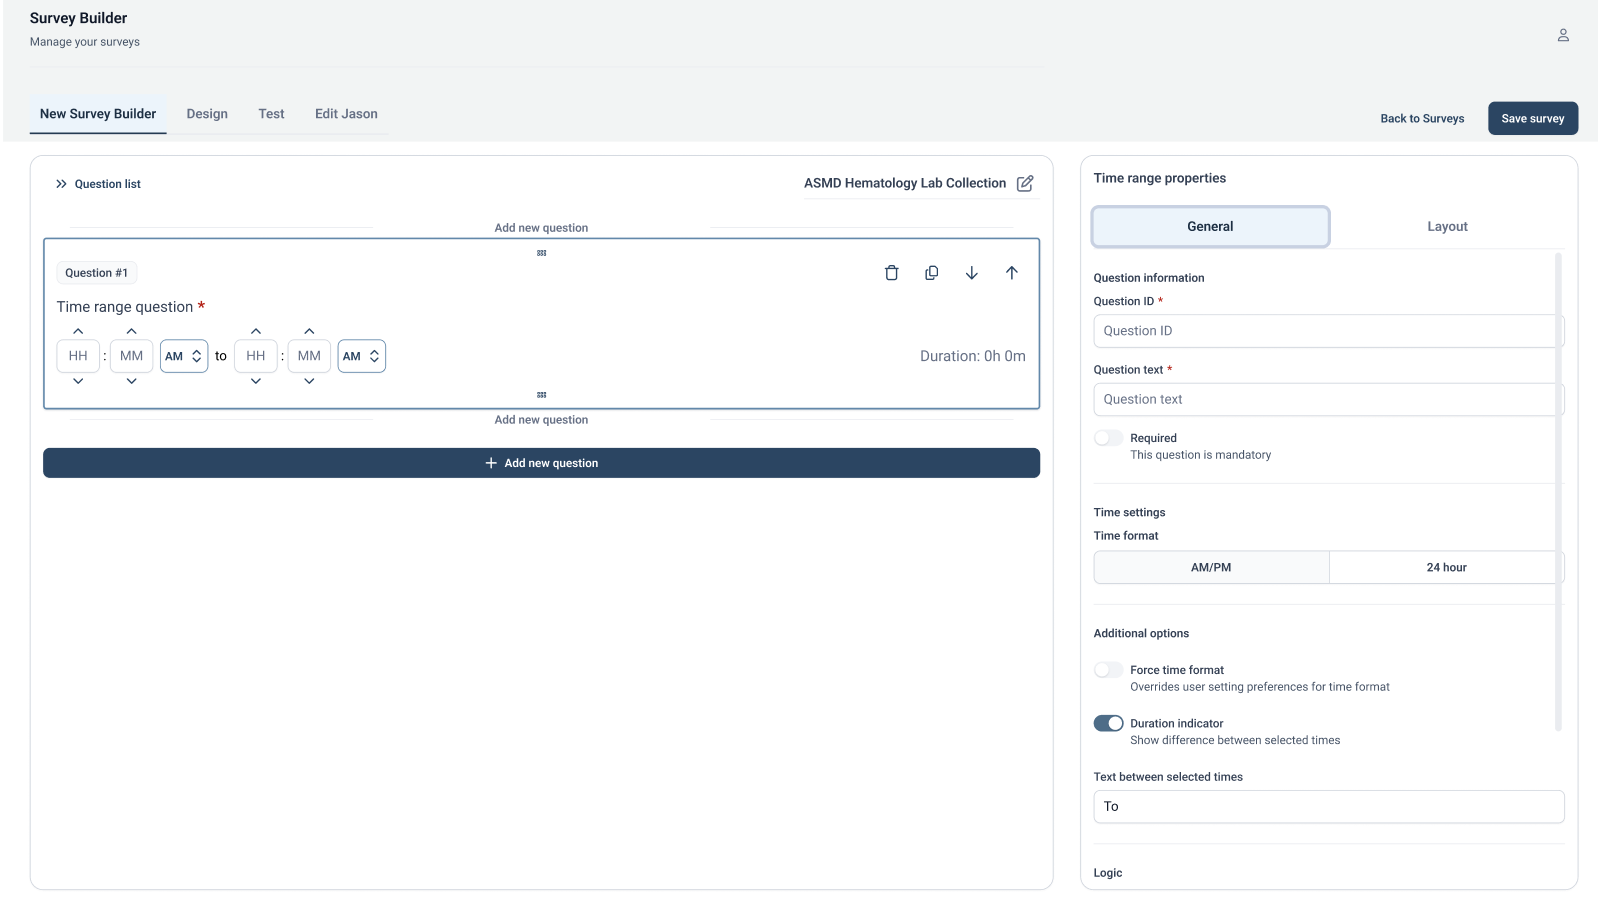Decrease start time minutes with down chevron

click(x=131, y=381)
